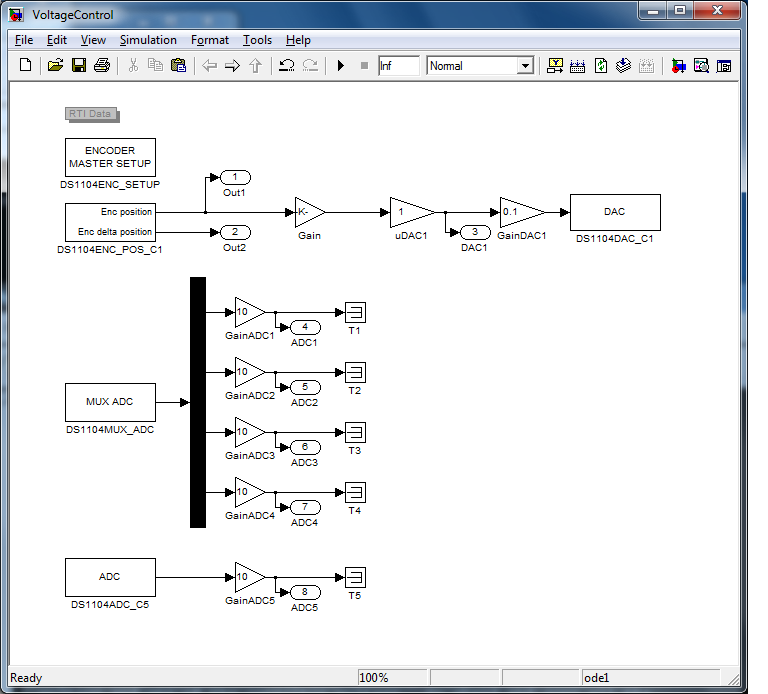768x694 pixels.
Task: Select the uDAC1 gain block
Action: (x=411, y=212)
